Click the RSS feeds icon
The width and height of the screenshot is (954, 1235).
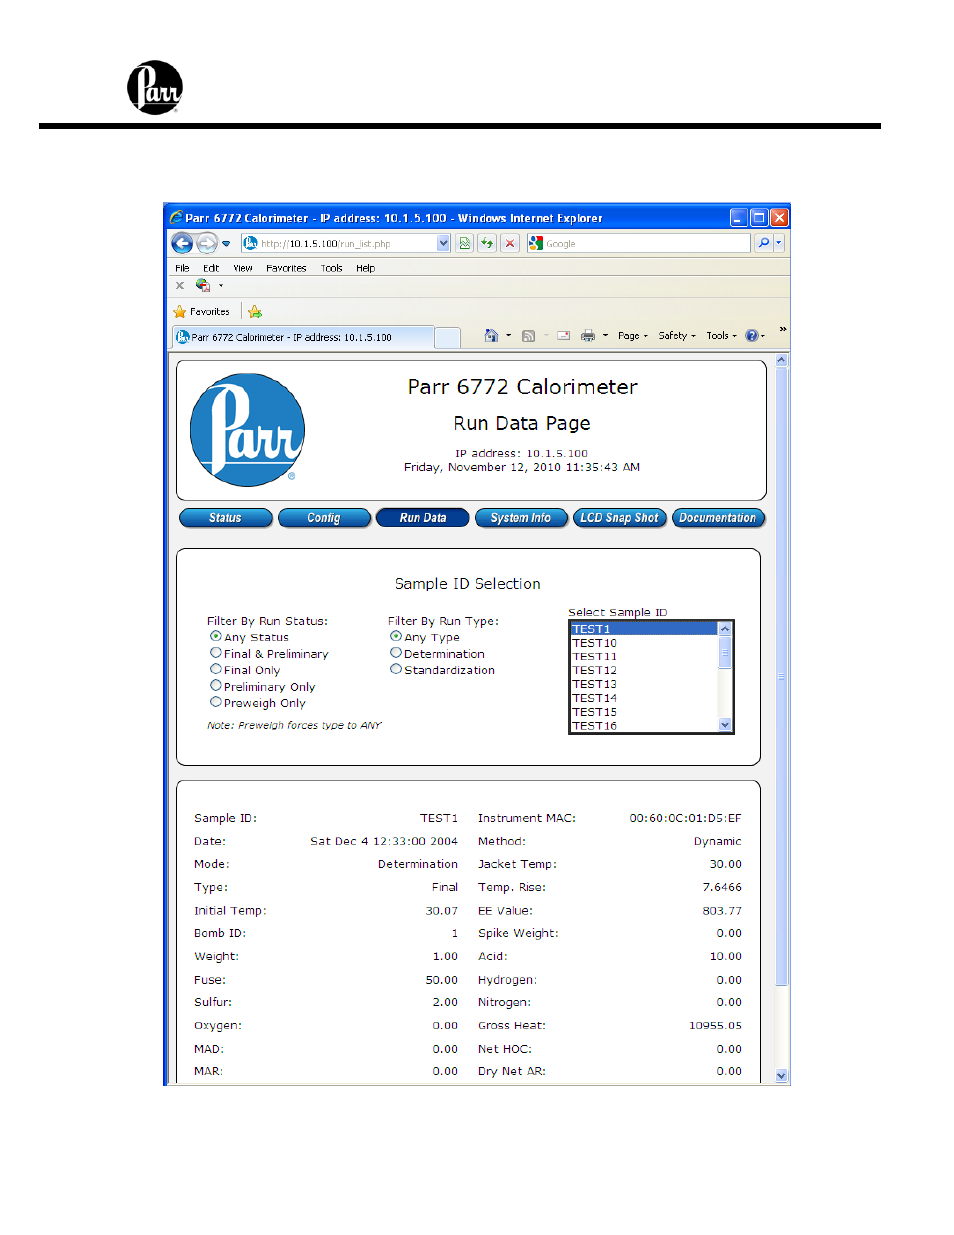[x=529, y=336]
